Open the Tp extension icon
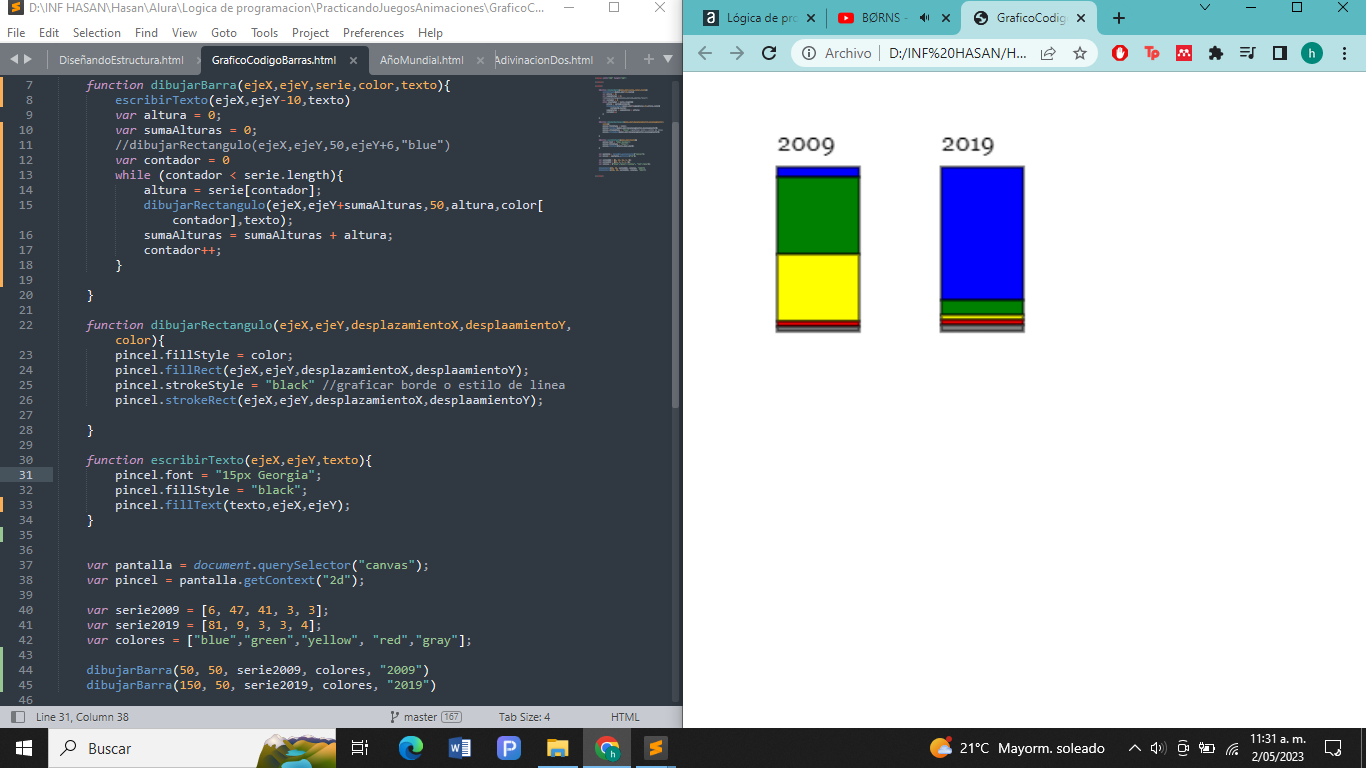 click(x=1152, y=53)
